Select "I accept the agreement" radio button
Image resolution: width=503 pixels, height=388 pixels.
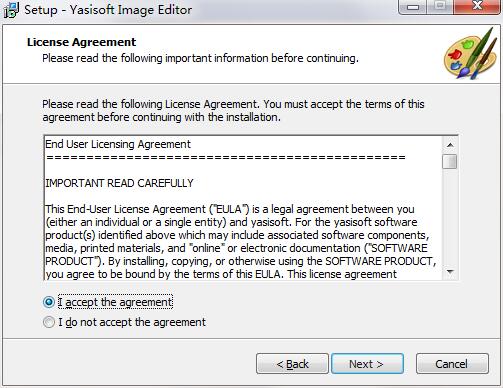[x=49, y=302]
